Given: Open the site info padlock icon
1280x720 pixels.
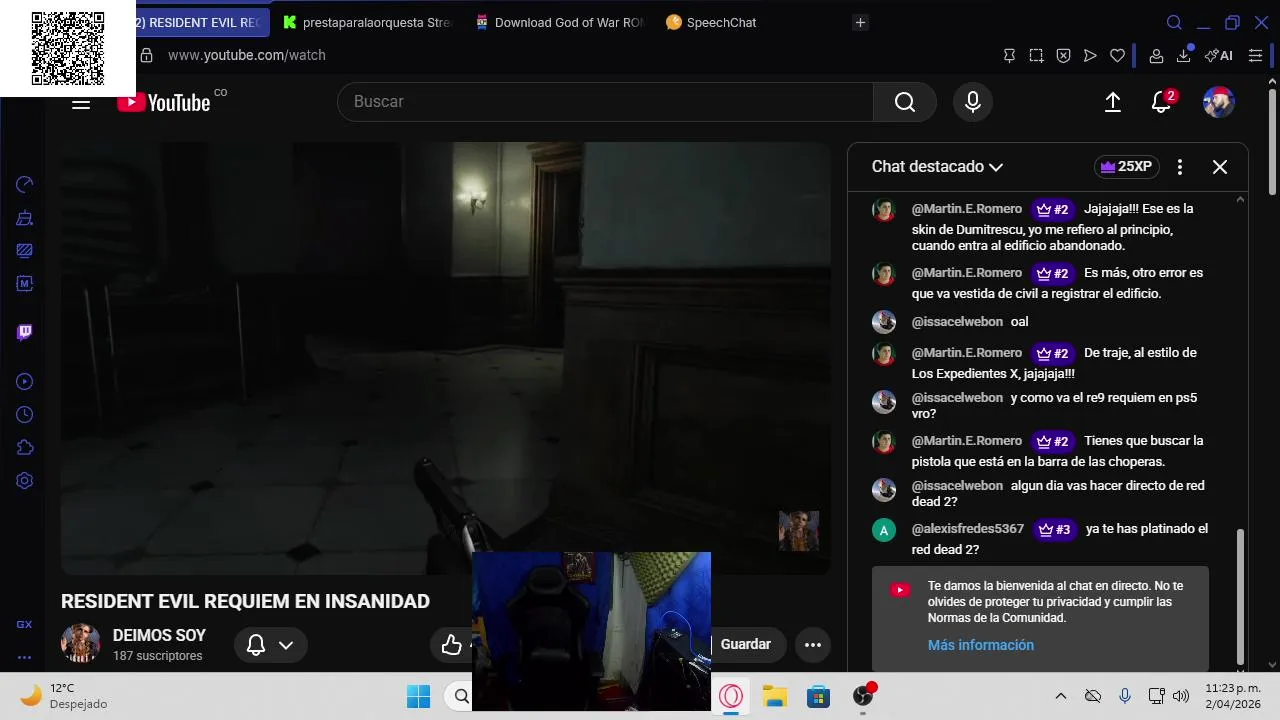Looking at the screenshot, I should [147, 56].
